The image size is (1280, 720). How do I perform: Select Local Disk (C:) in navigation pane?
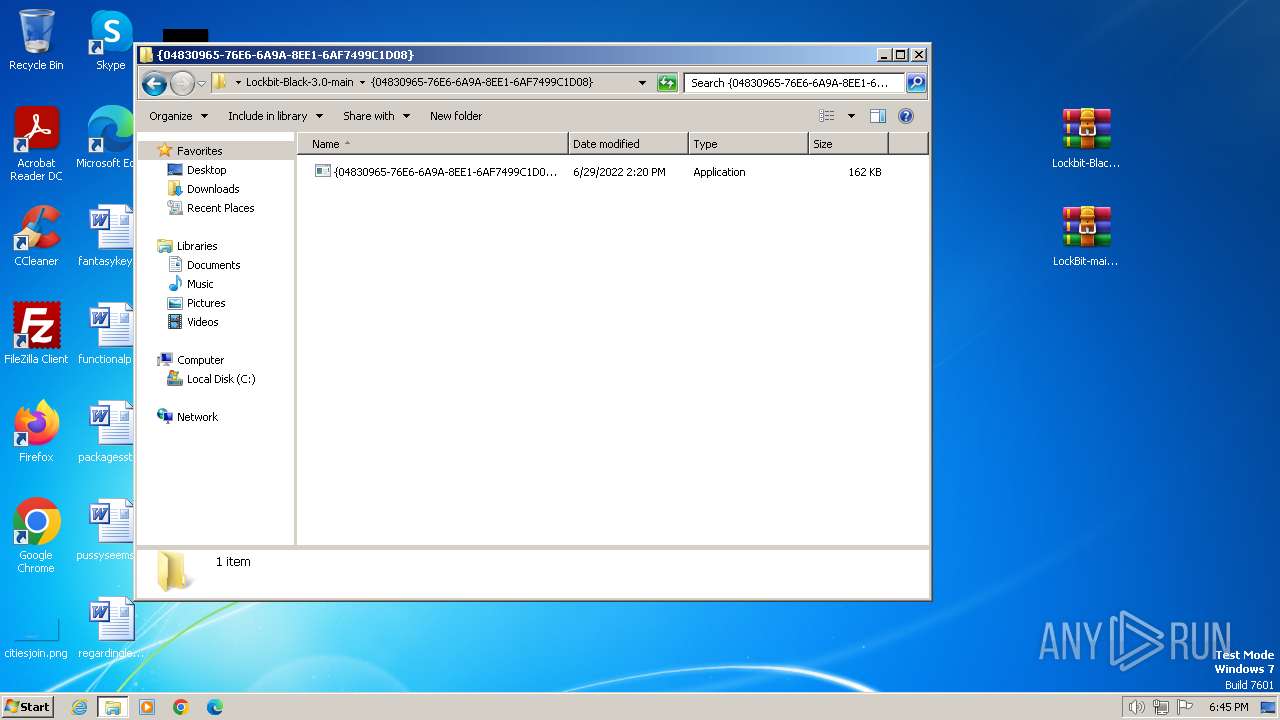pyautogui.click(x=221, y=379)
